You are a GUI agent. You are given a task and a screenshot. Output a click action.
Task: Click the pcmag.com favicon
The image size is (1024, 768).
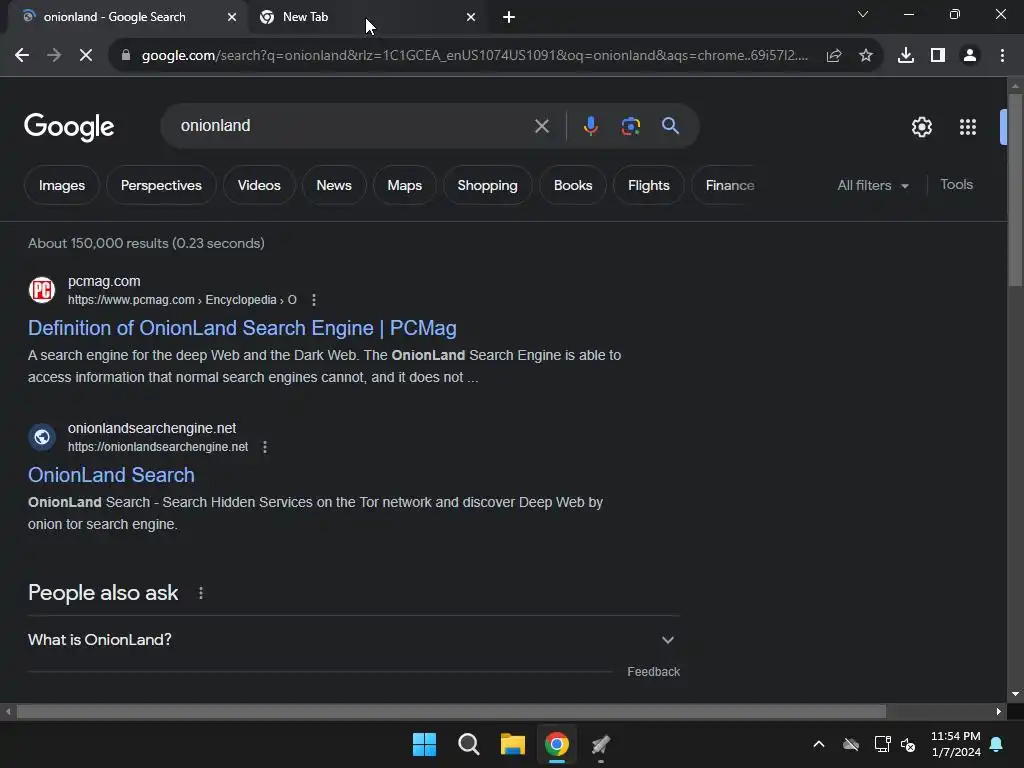(42, 290)
